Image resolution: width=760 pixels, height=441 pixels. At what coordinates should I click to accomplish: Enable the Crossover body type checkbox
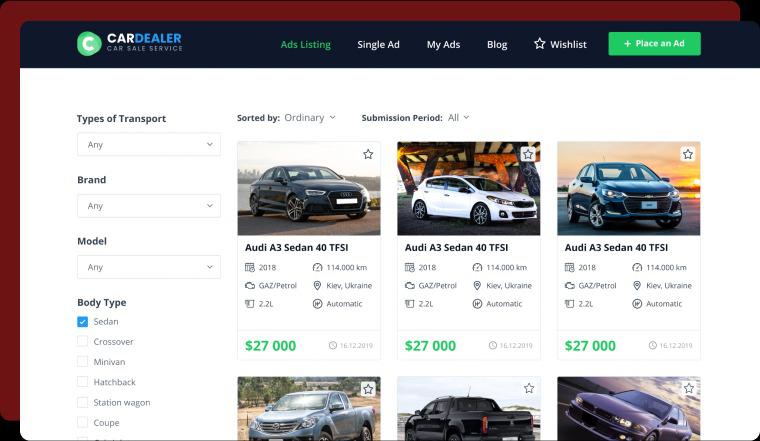pos(82,341)
